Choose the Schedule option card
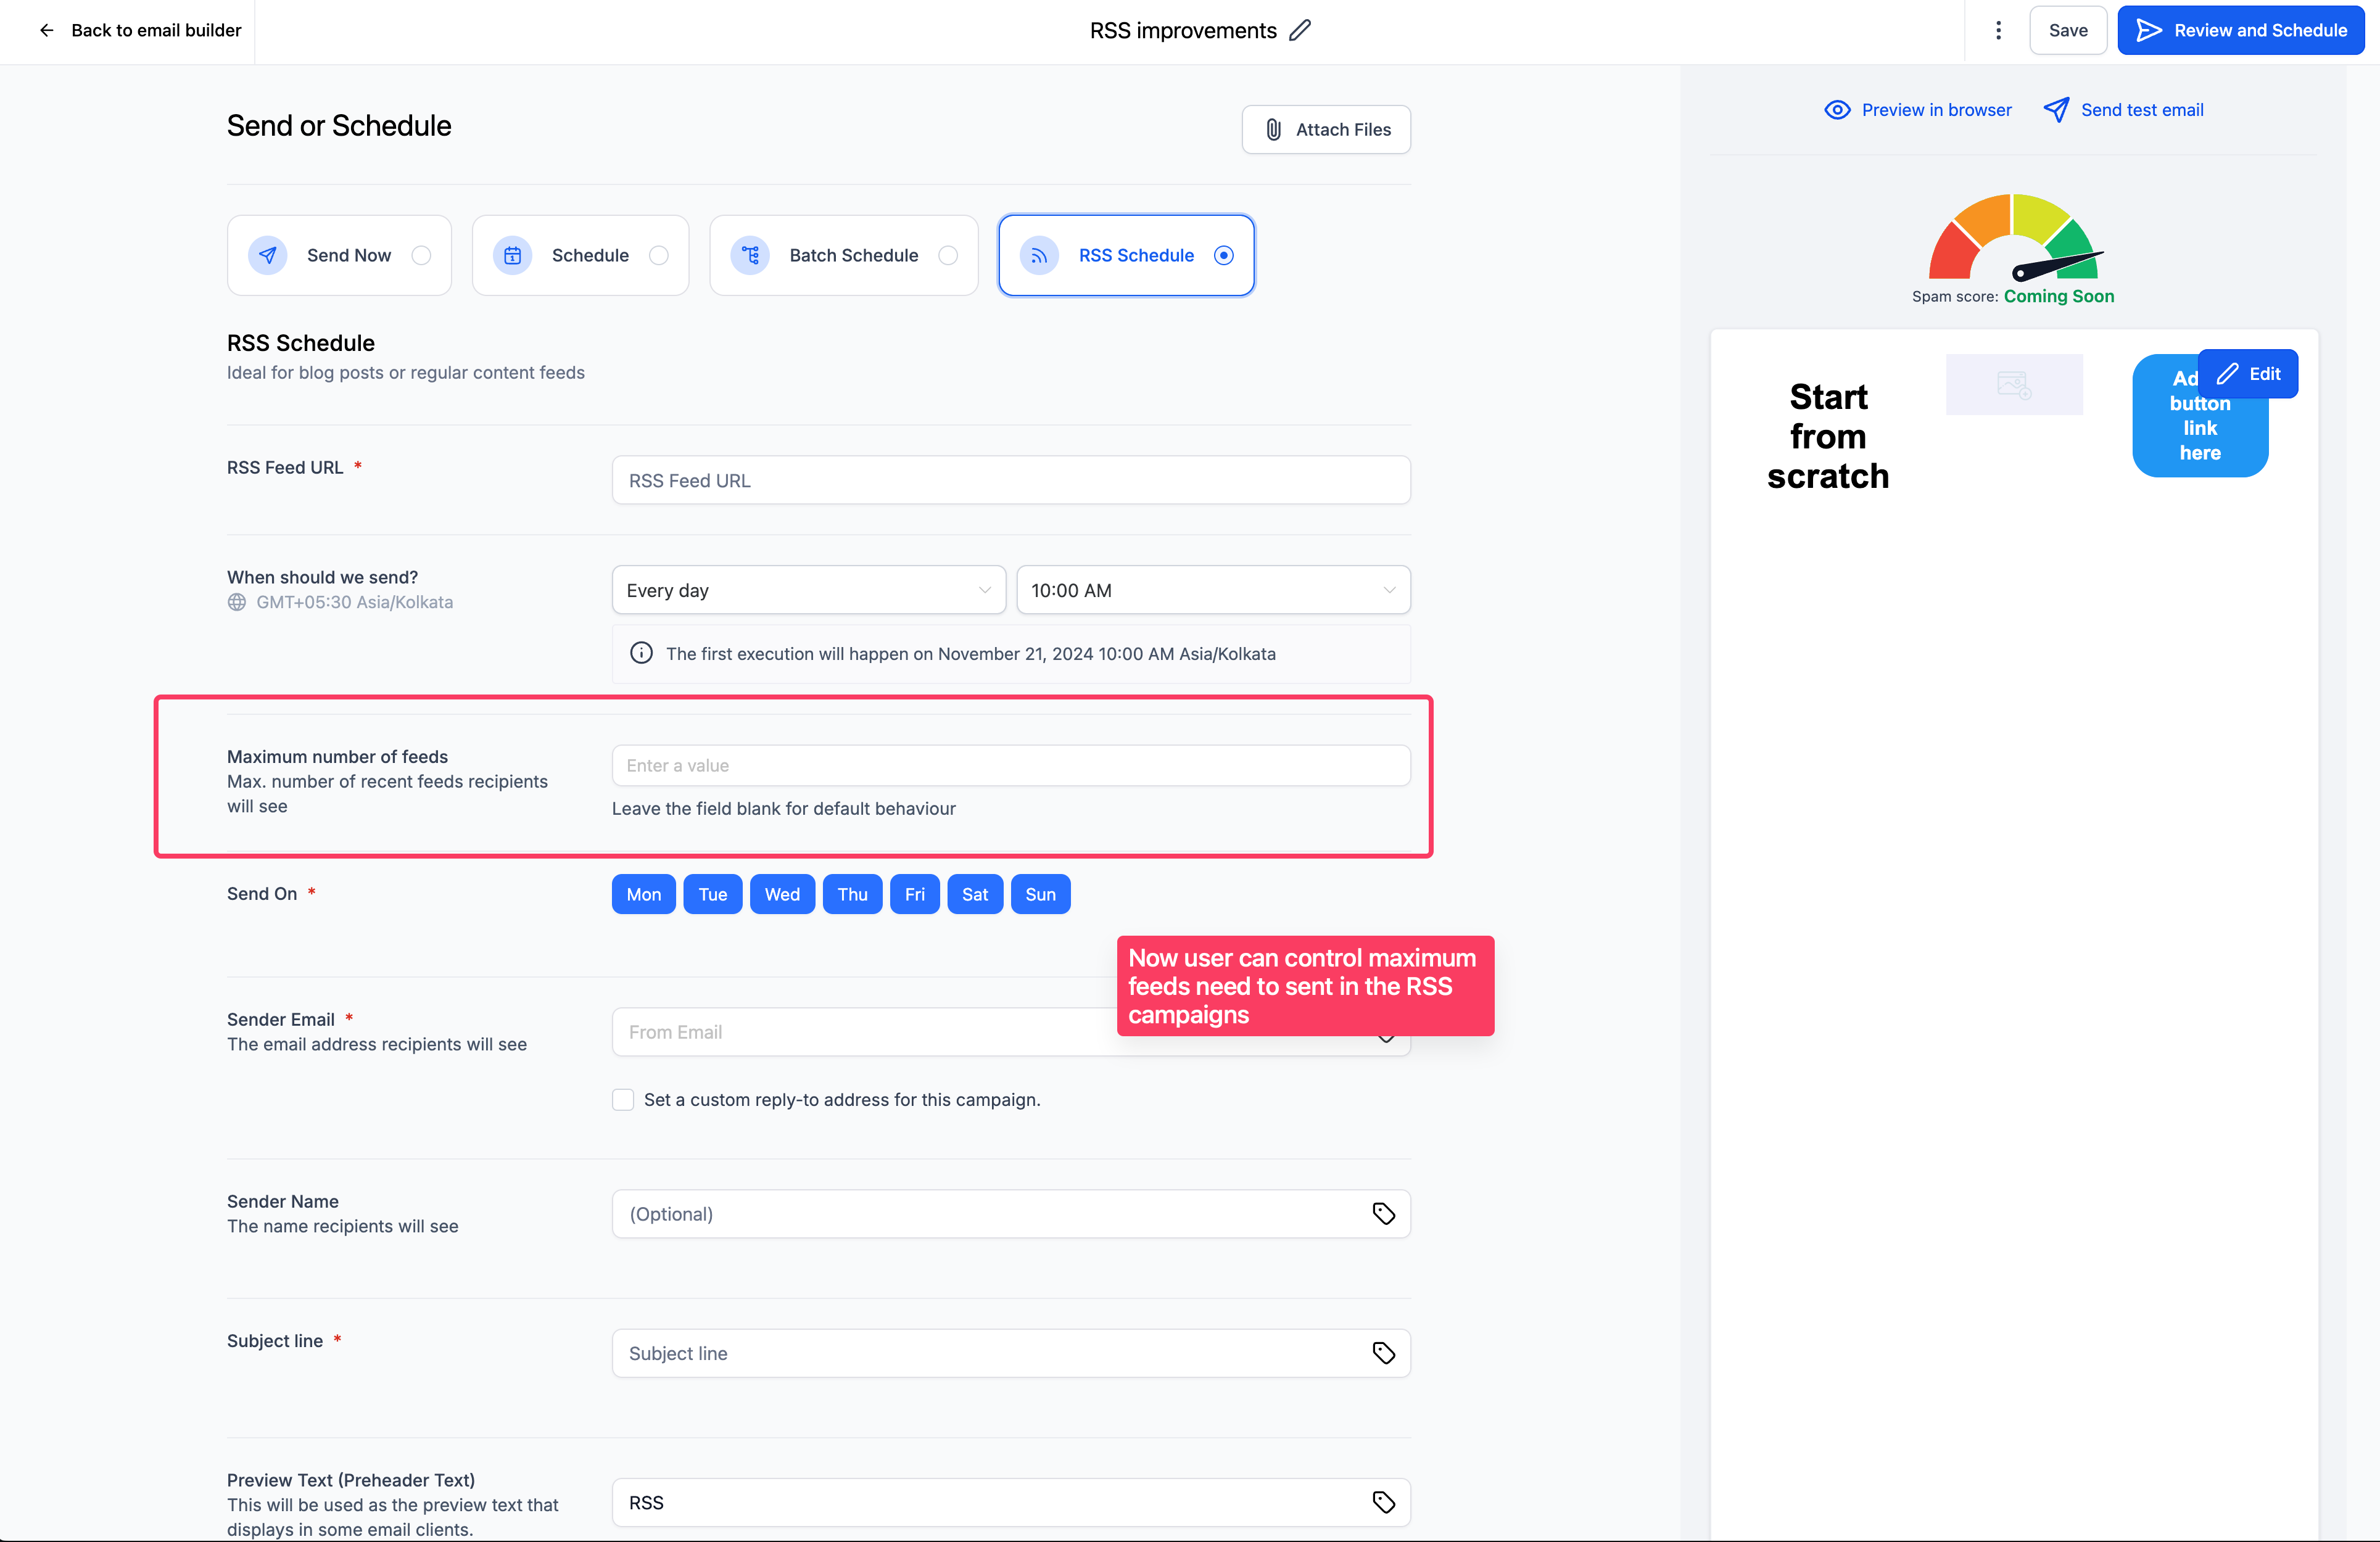2380x1542 pixels. coord(580,255)
